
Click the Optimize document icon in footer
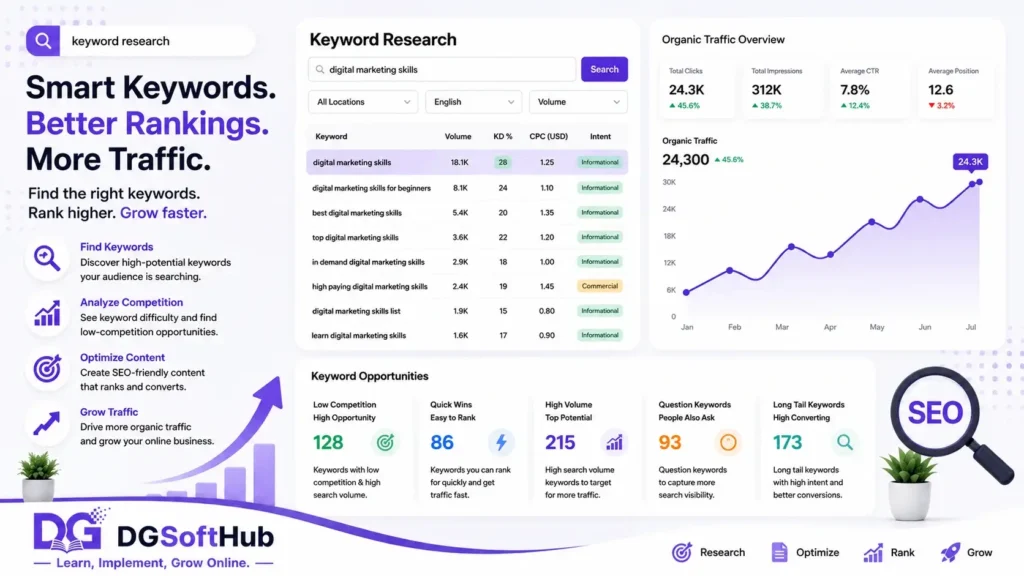point(779,552)
